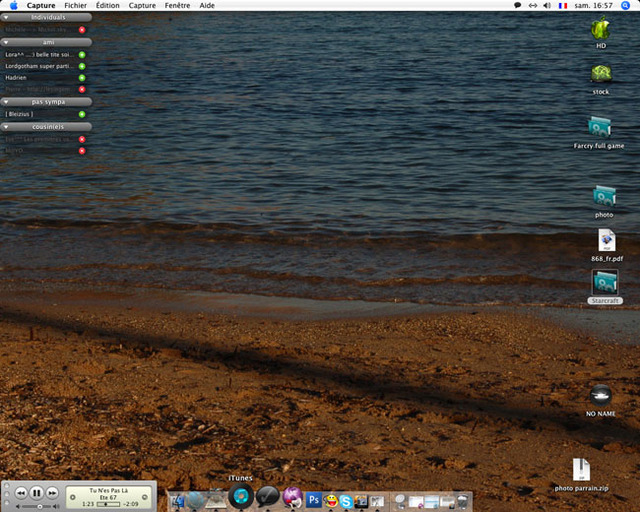Click green status icon beside Hadrien
Image resolution: width=640 pixels, height=512 pixels.
82,78
